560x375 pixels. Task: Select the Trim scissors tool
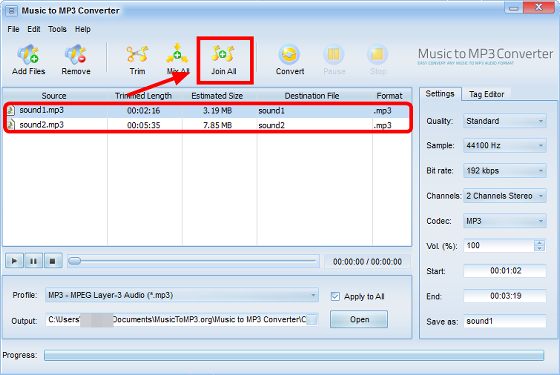click(x=138, y=54)
